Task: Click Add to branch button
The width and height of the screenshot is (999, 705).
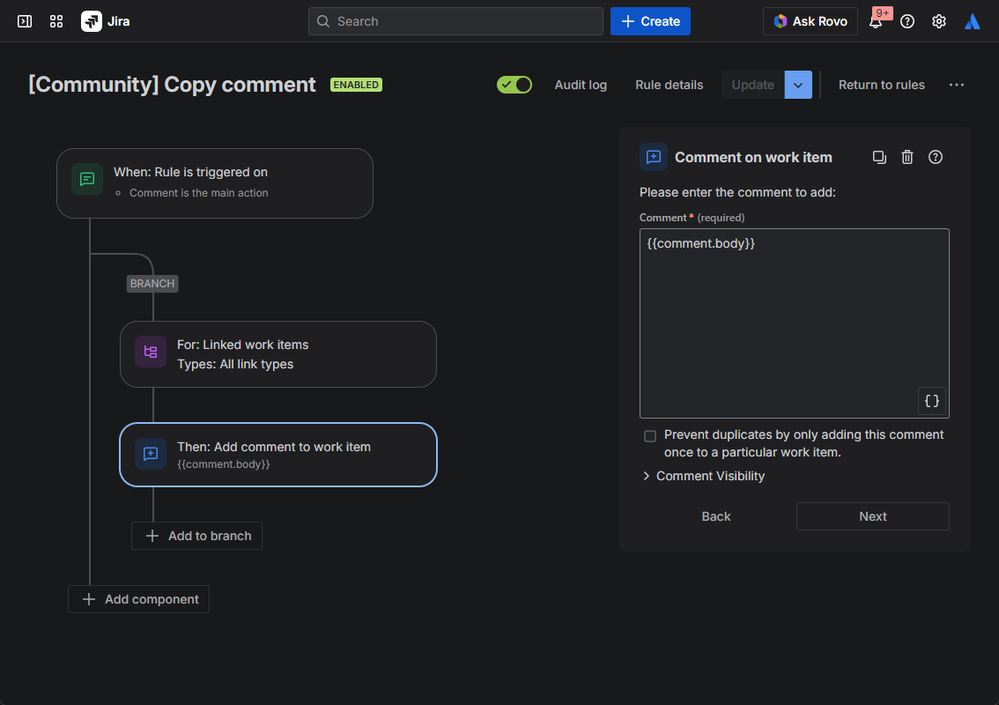Action: pos(197,536)
